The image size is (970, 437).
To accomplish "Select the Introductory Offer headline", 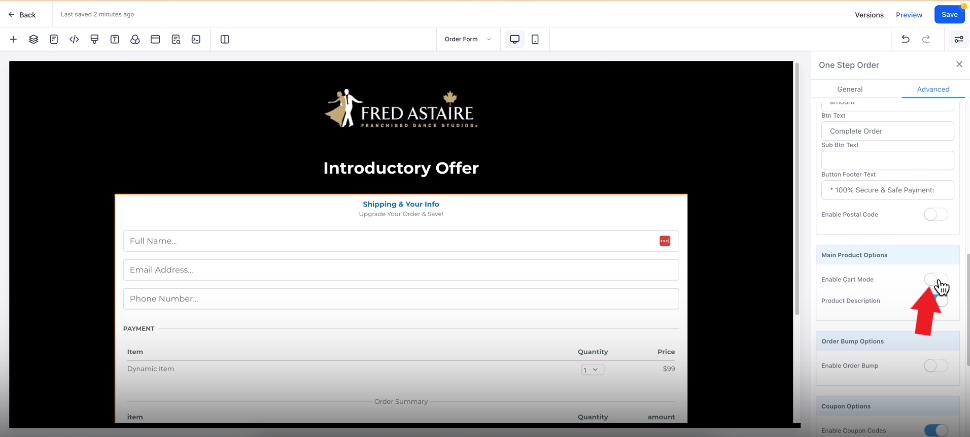I will click(401, 168).
